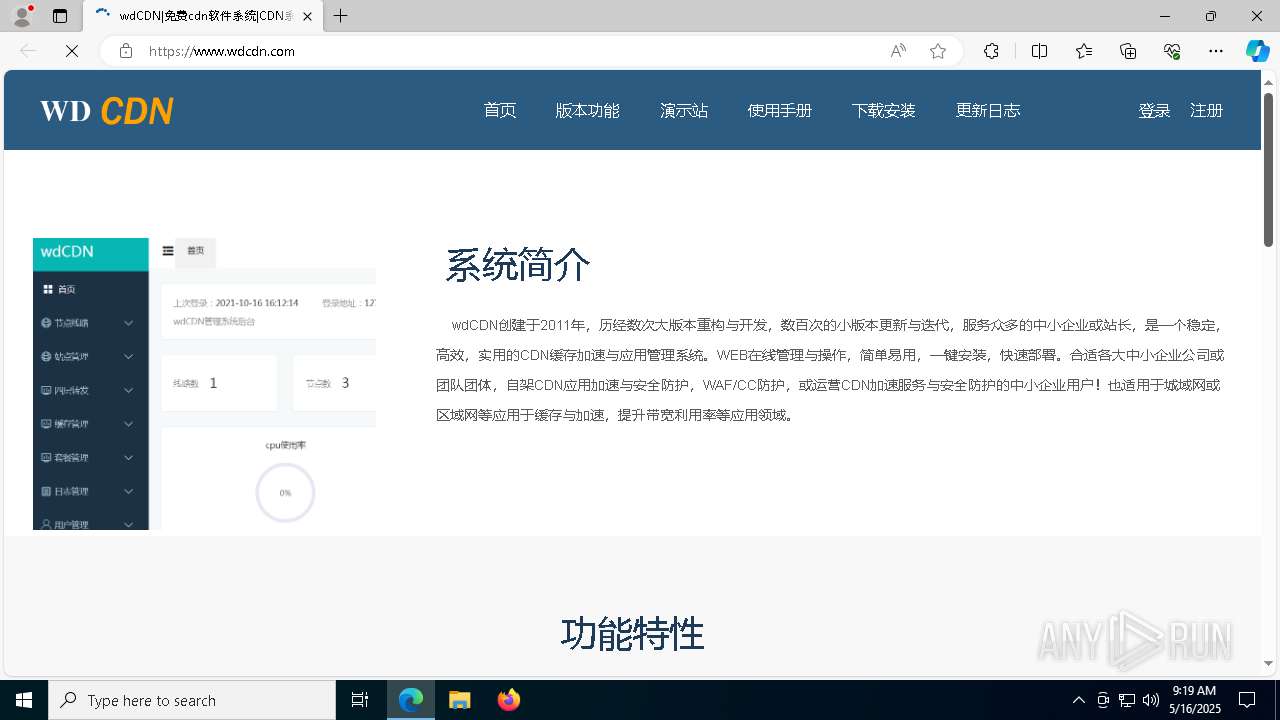Open 下载安装 menu item
The height and width of the screenshot is (720, 1280).
[x=884, y=111]
